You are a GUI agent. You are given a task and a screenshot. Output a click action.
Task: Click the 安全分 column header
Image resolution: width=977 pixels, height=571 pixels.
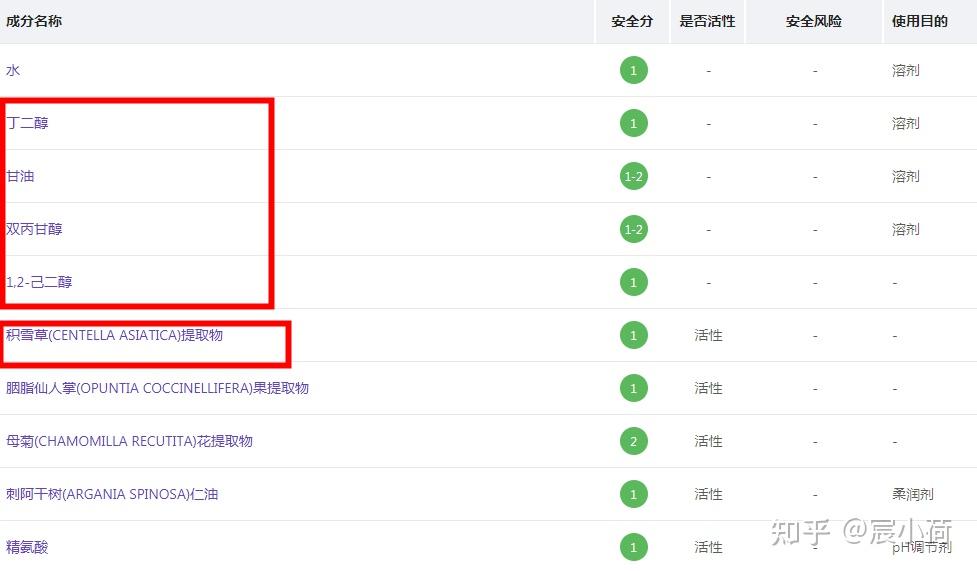(632, 21)
